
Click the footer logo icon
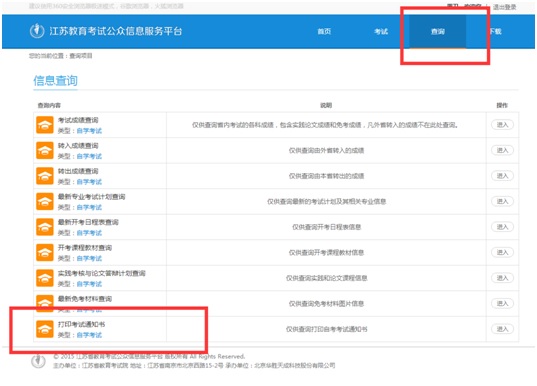tap(38, 361)
